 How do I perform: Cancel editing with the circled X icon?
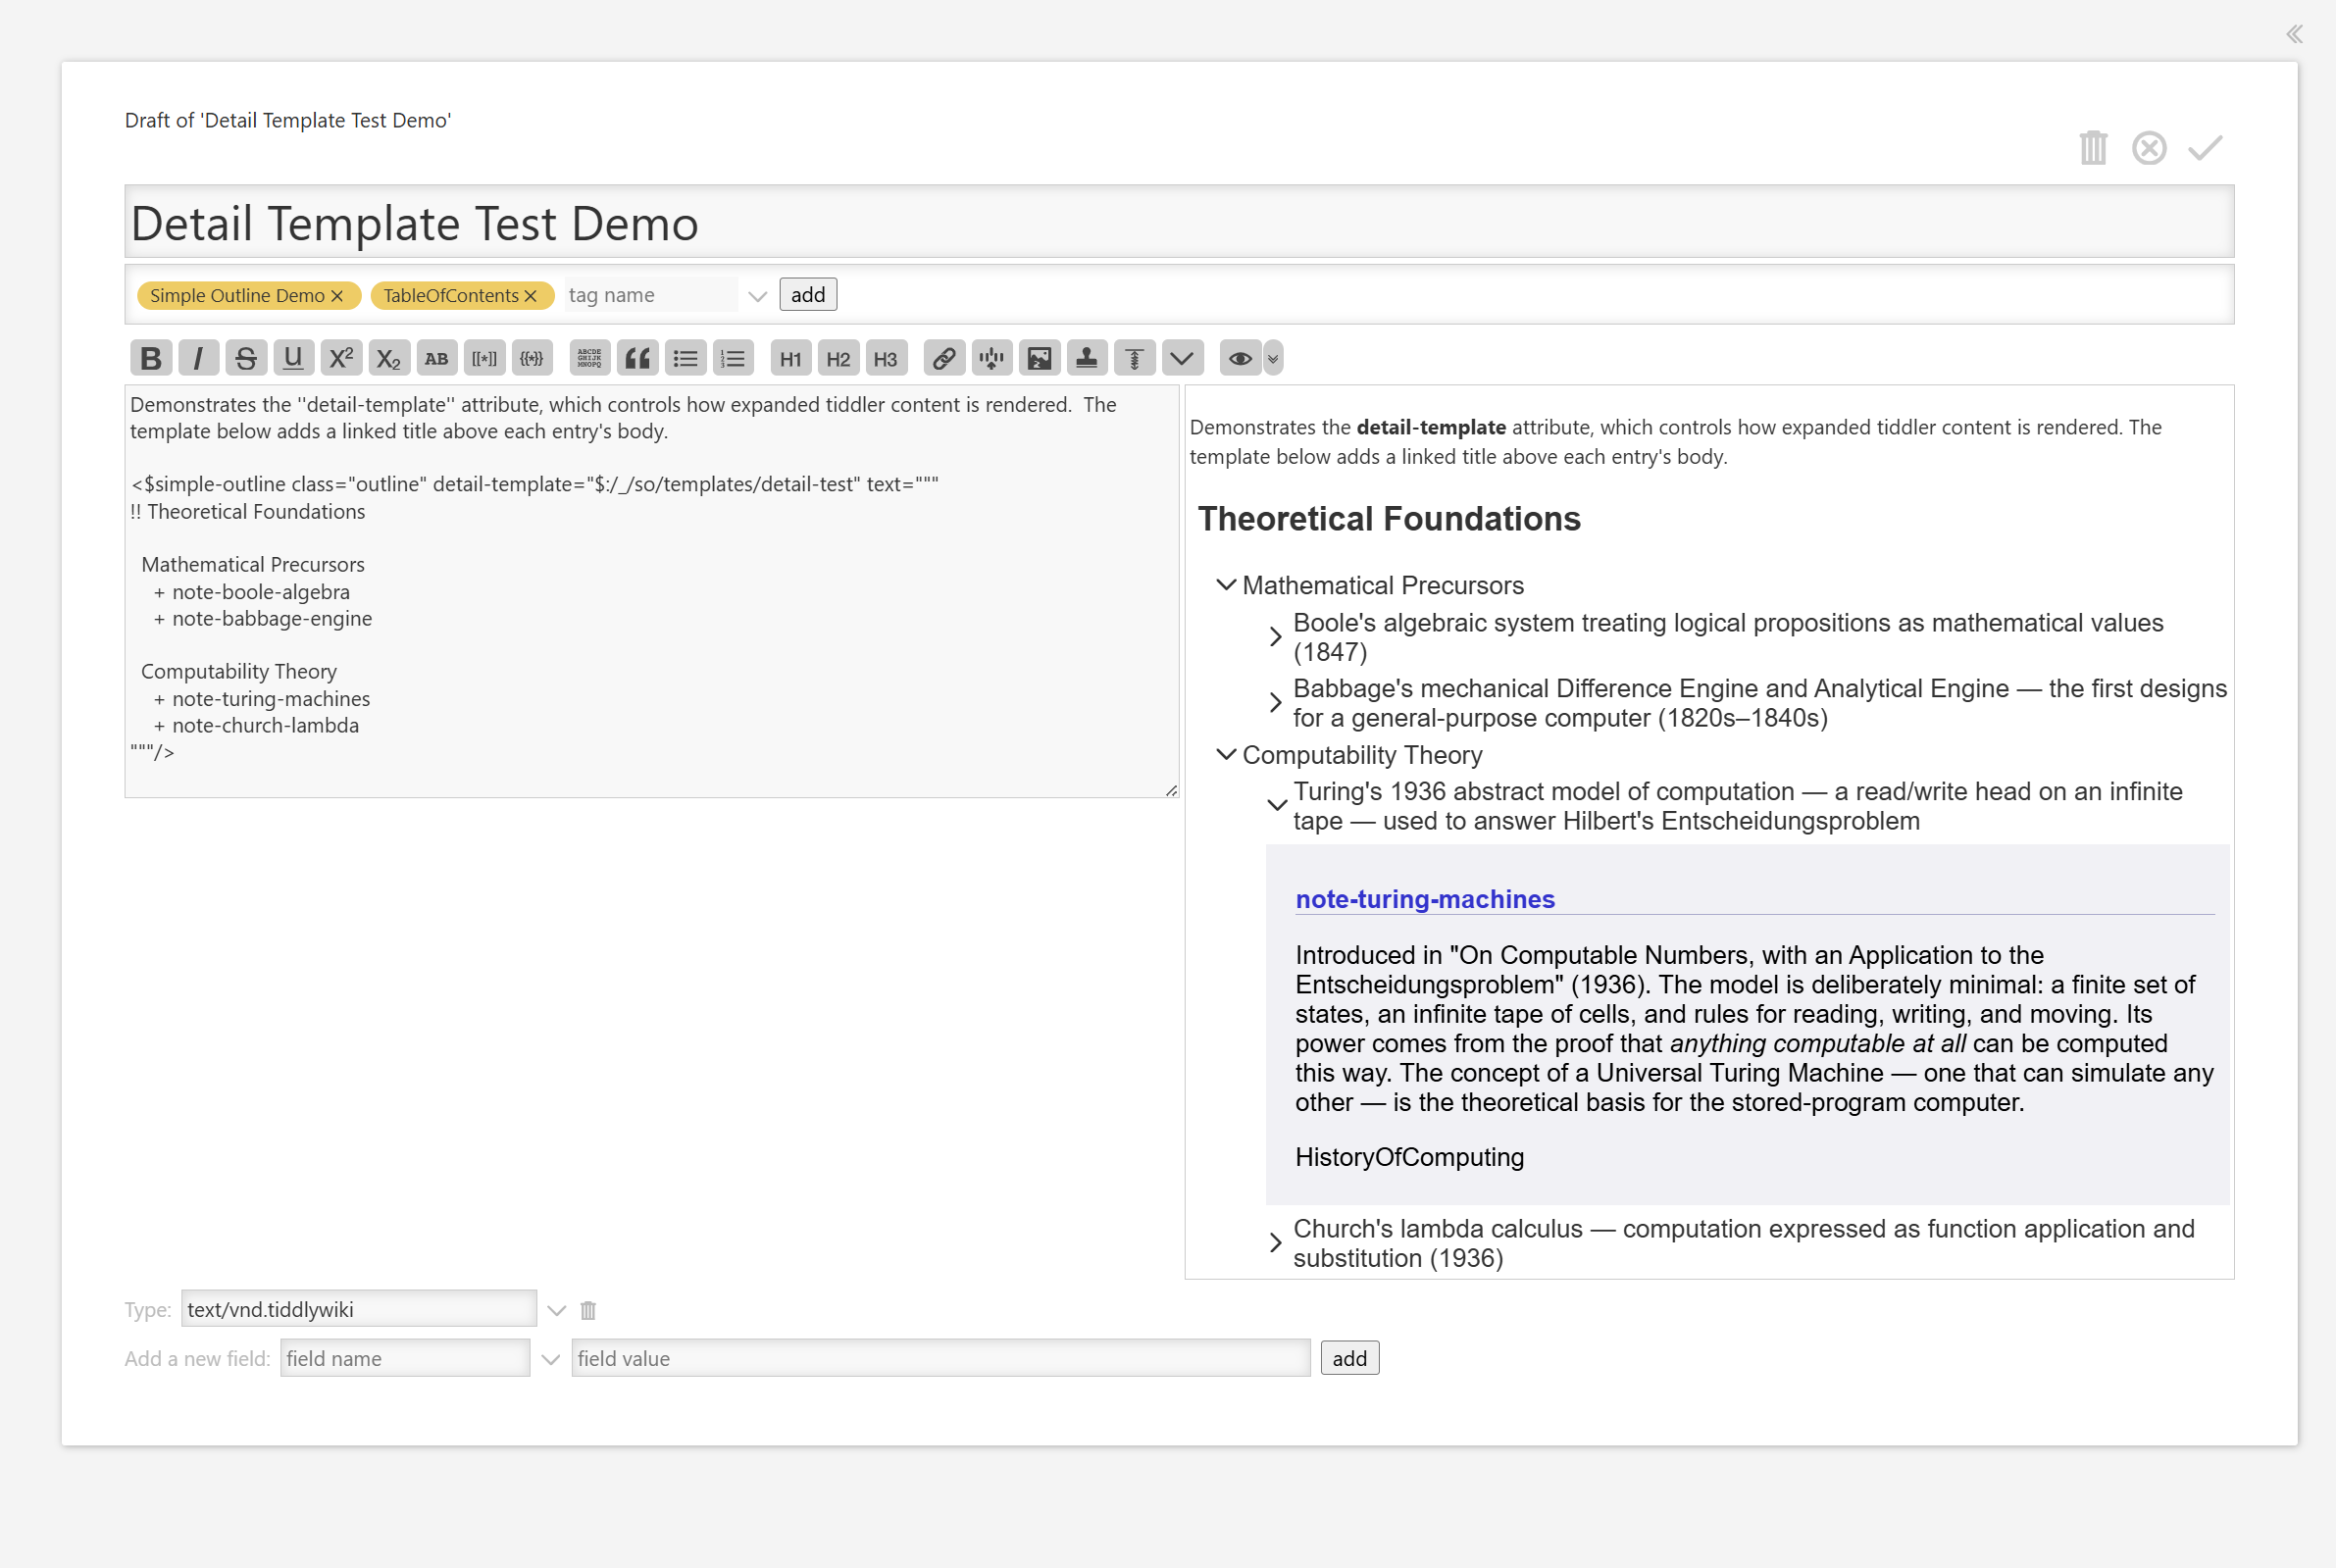coord(2149,148)
